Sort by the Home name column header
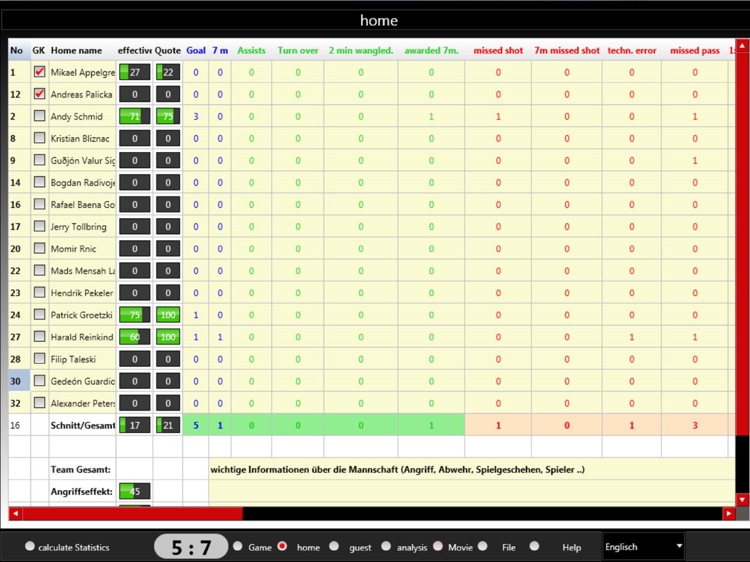The image size is (750, 562). point(82,50)
